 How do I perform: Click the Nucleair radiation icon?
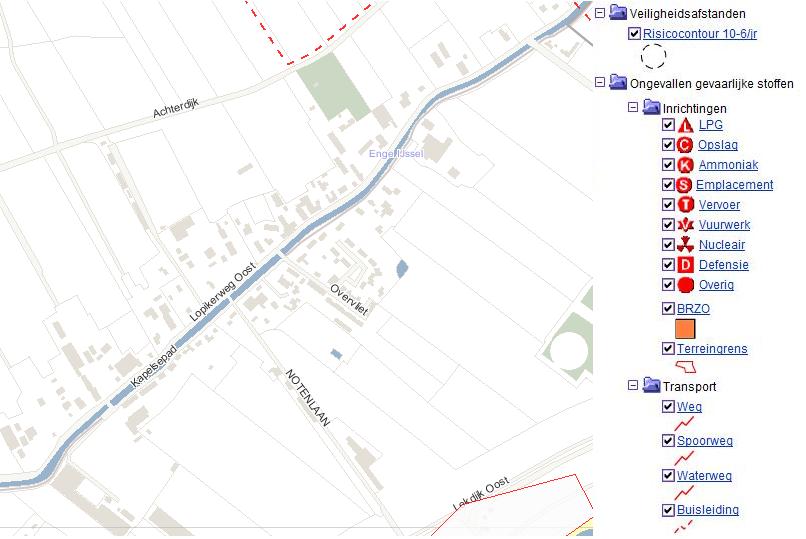click(x=685, y=246)
